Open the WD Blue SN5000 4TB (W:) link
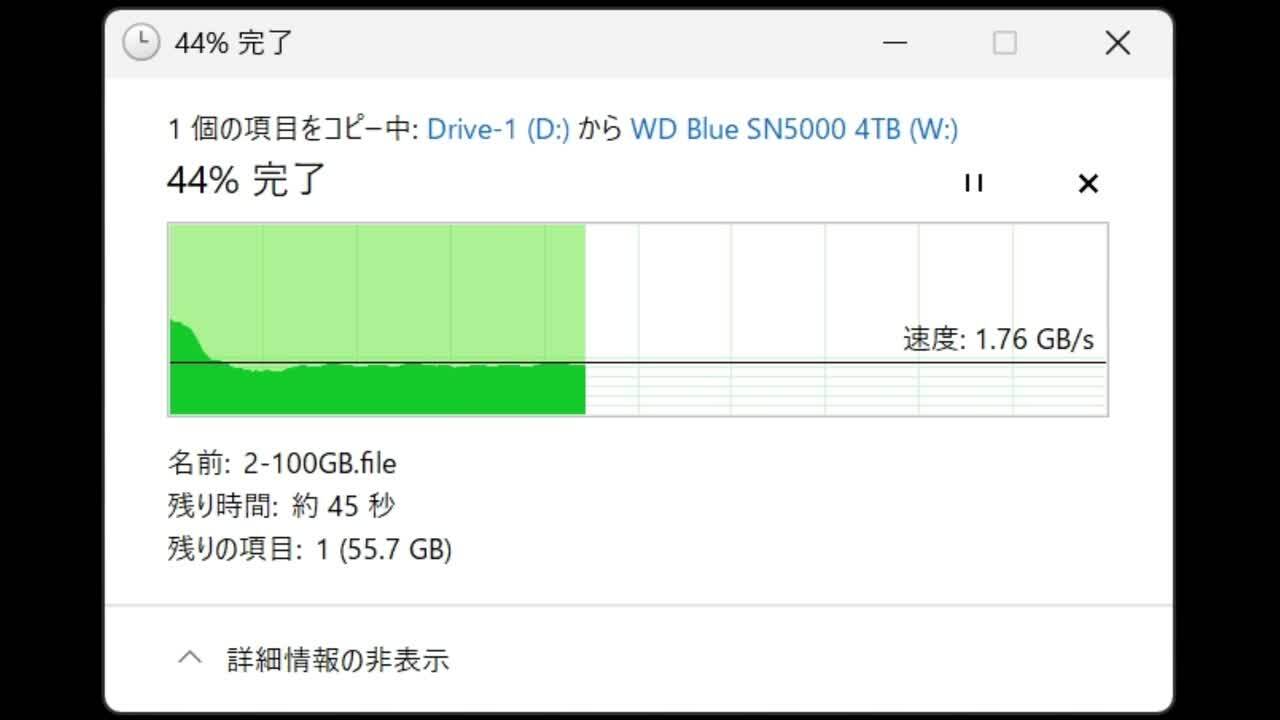 (x=794, y=129)
